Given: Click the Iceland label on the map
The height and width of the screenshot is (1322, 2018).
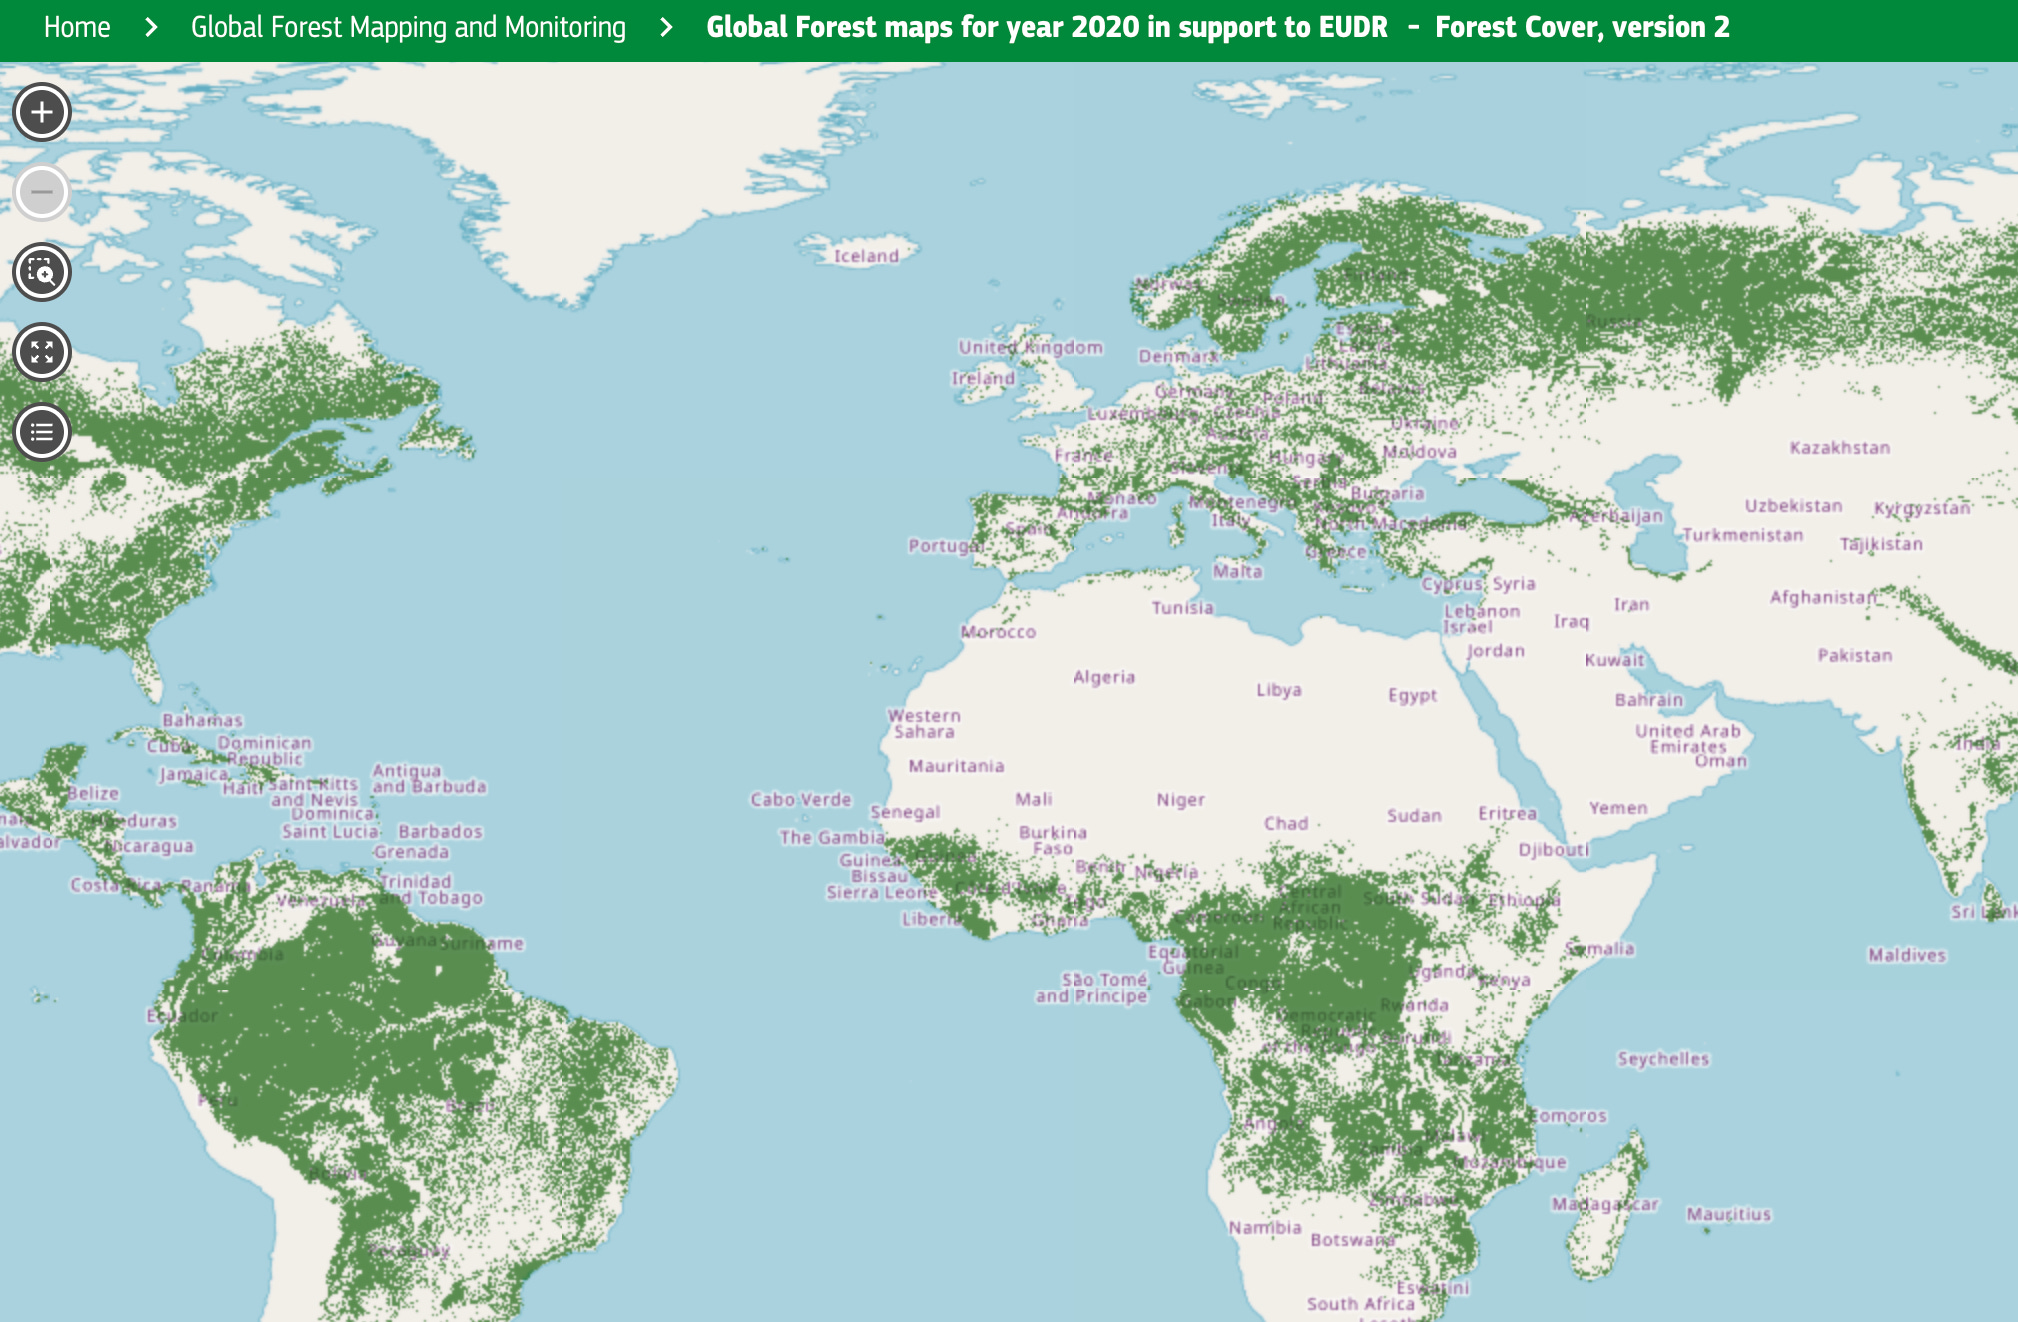Looking at the screenshot, I should pyautogui.click(x=865, y=256).
